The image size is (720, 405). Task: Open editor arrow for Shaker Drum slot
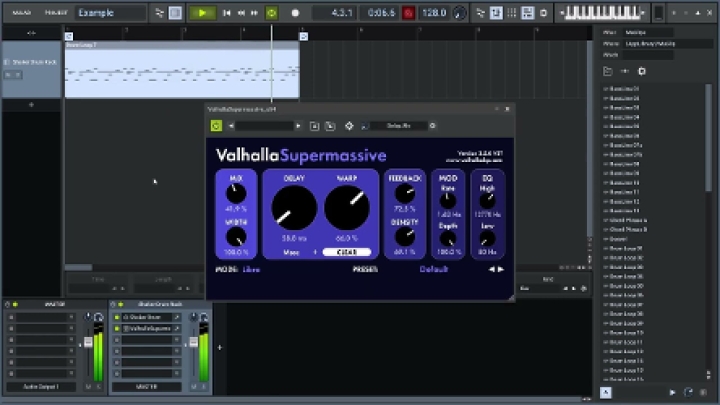[x=176, y=317]
